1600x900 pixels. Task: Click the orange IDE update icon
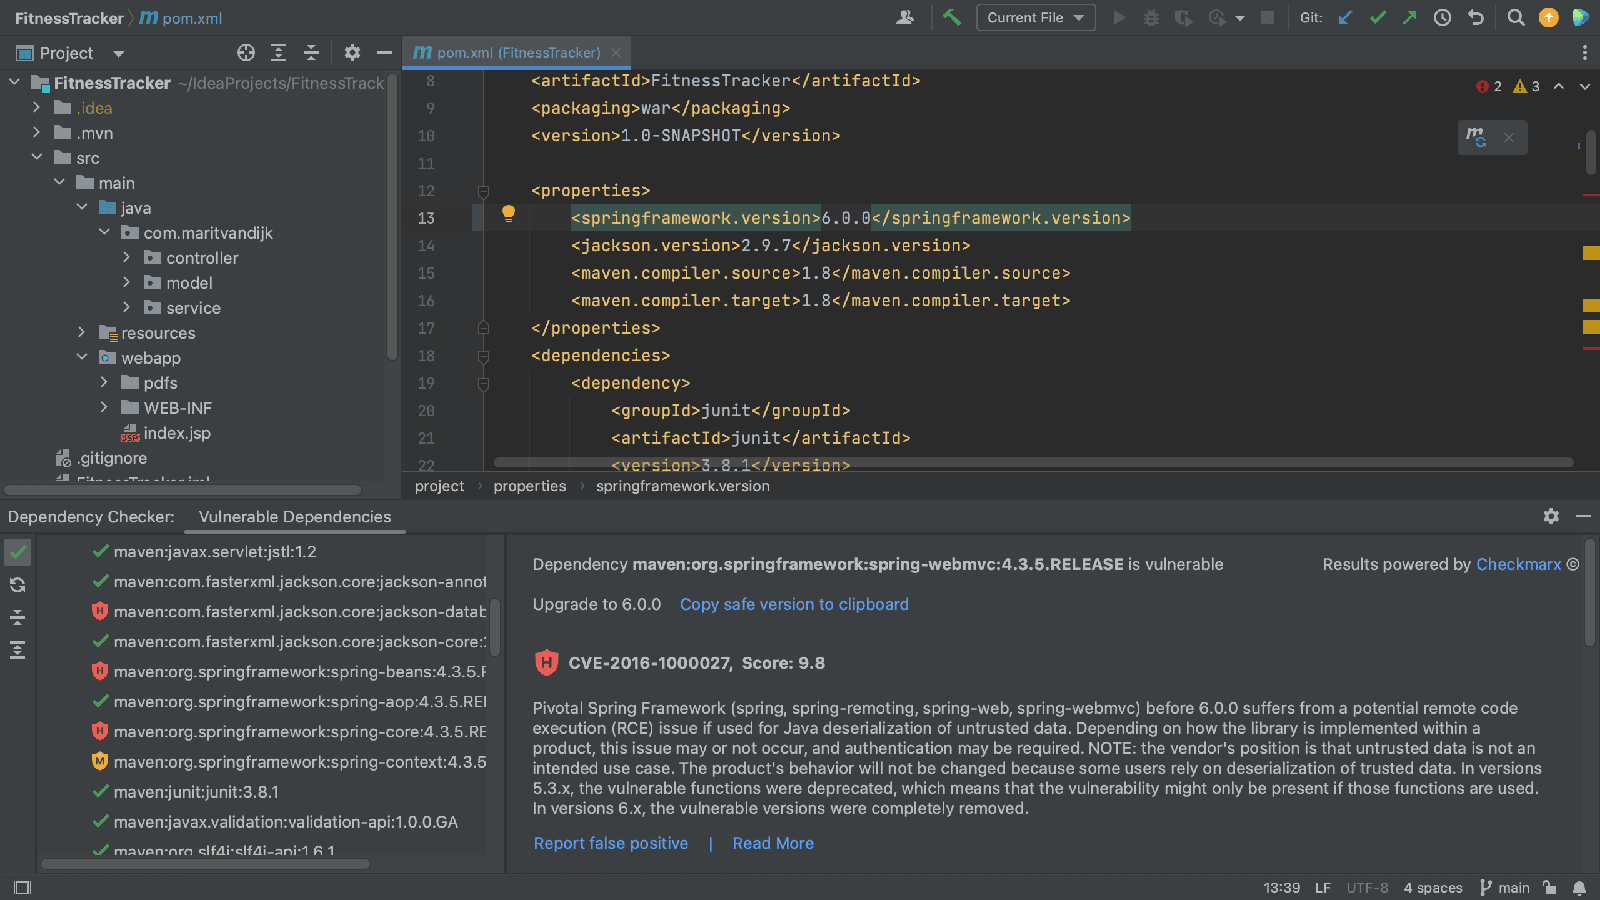(x=1548, y=17)
